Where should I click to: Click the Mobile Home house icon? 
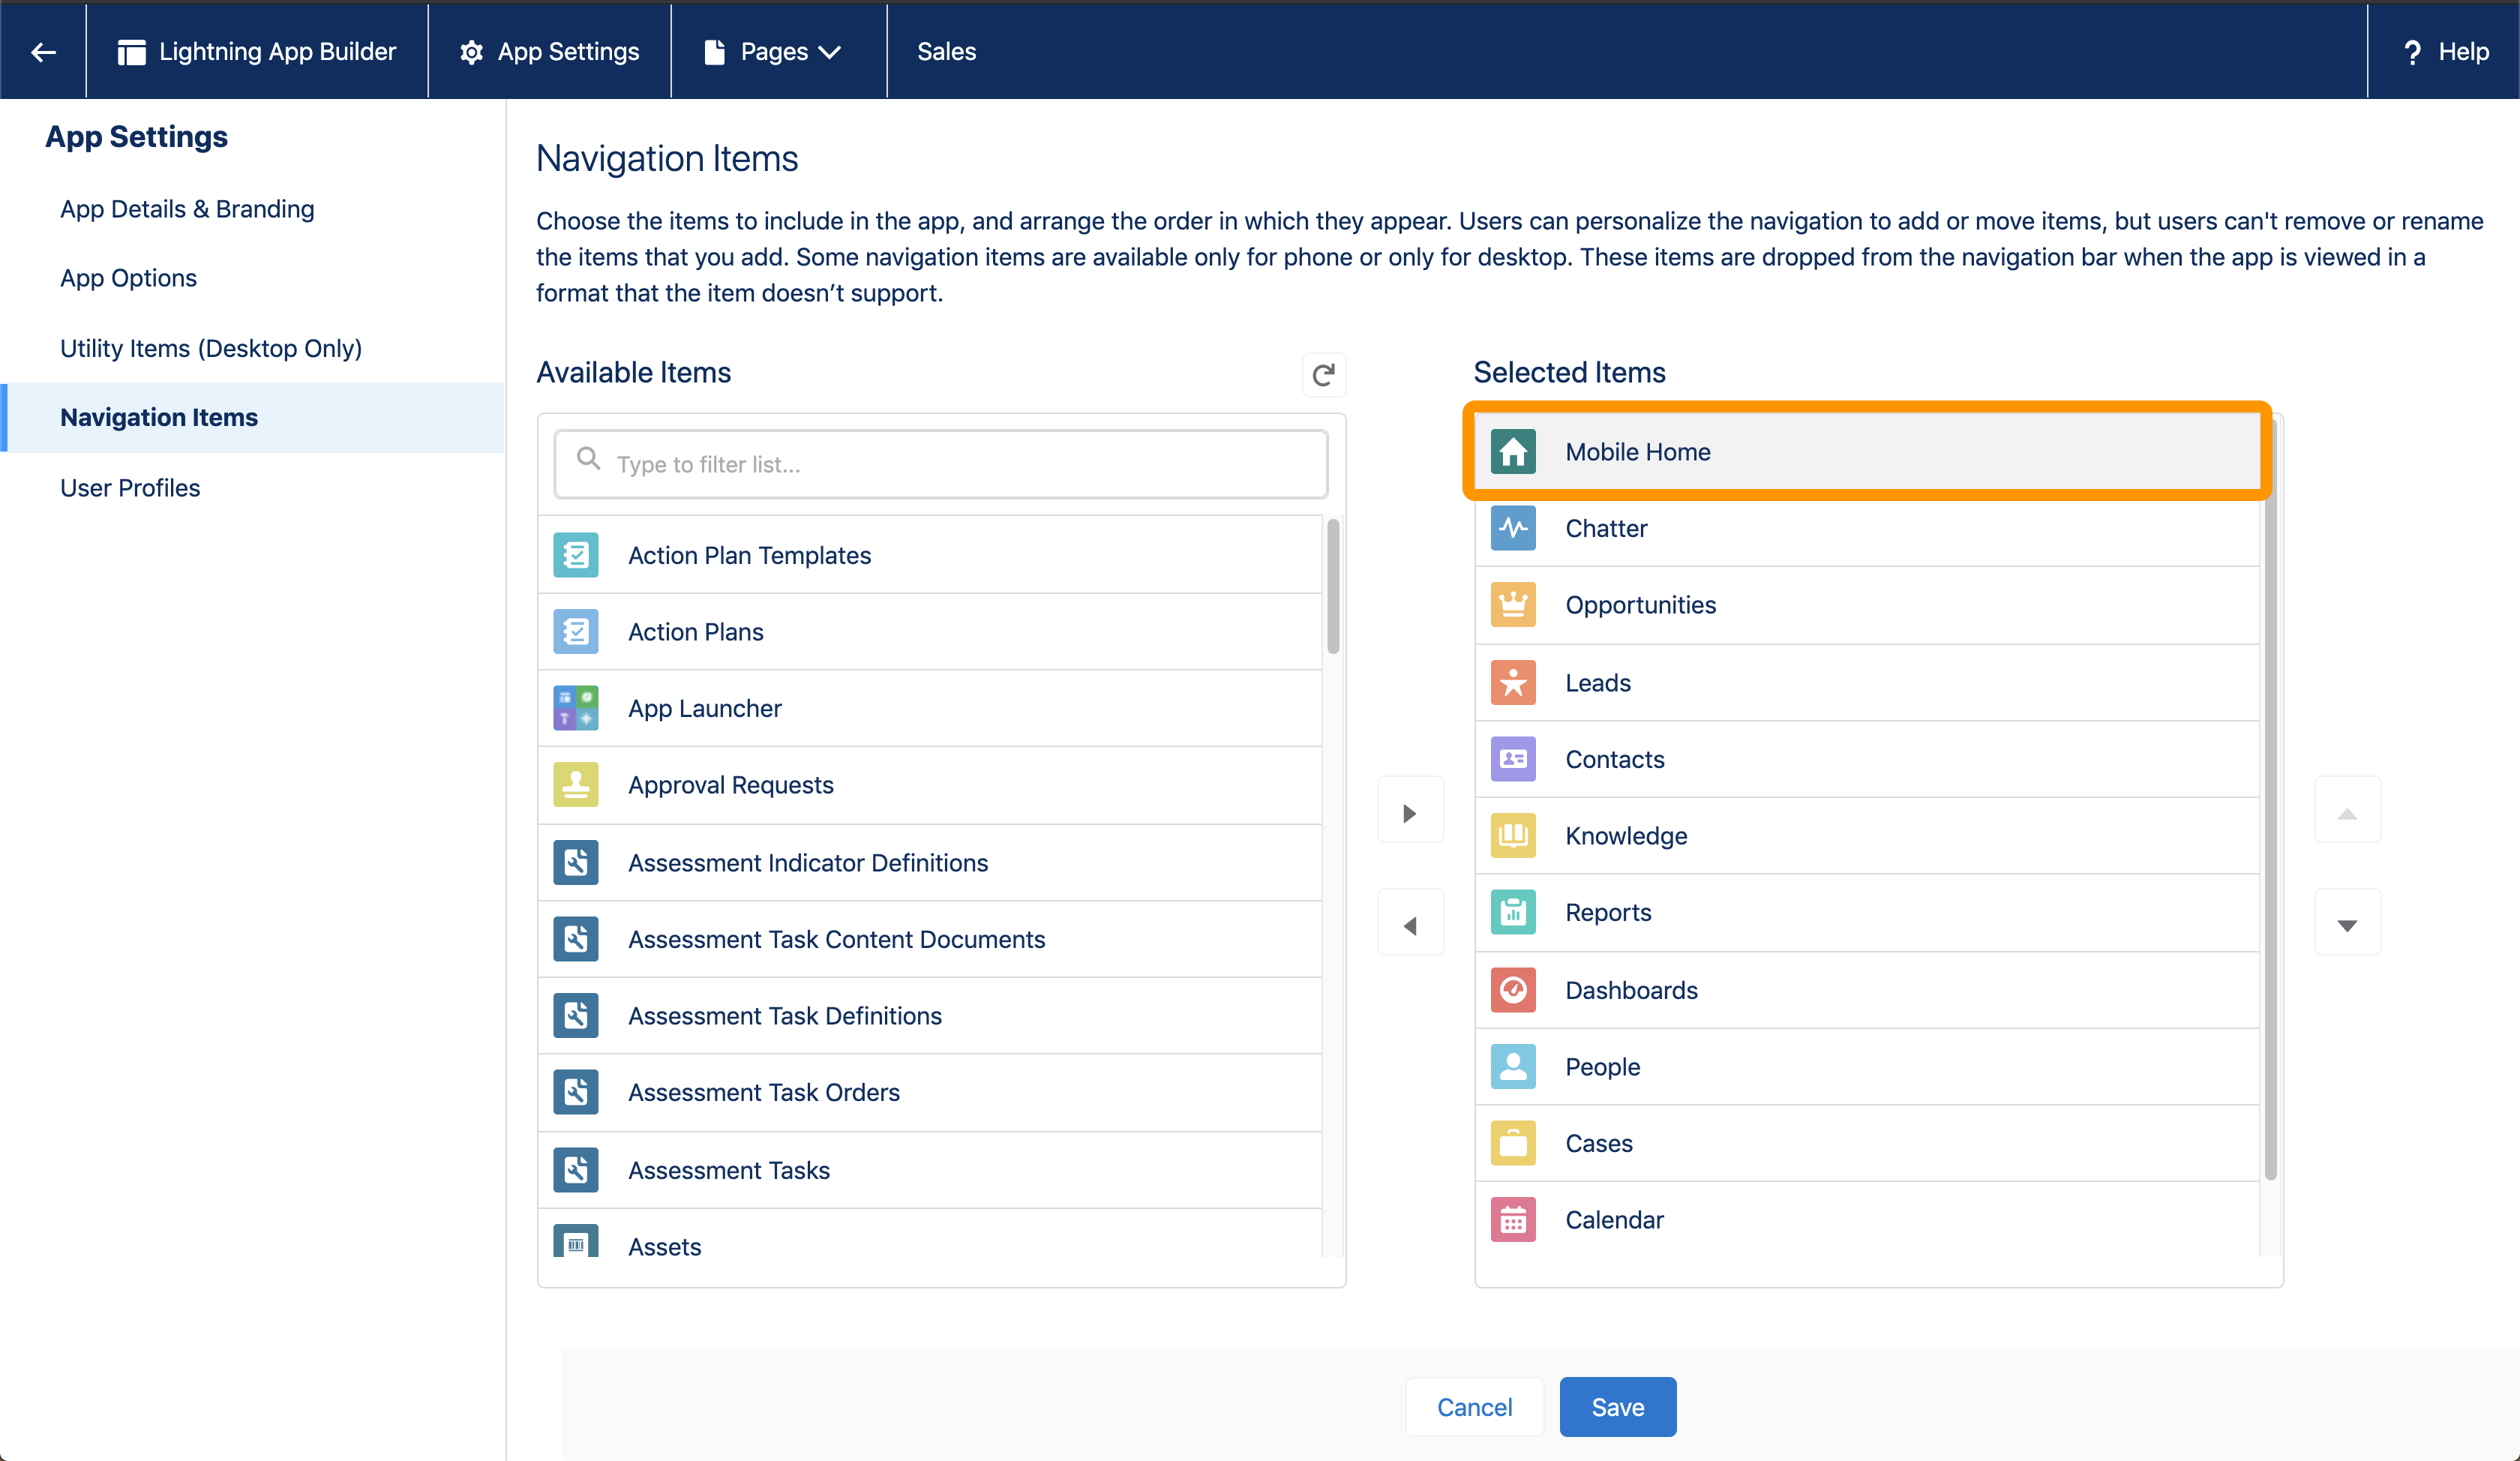tap(1513, 452)
